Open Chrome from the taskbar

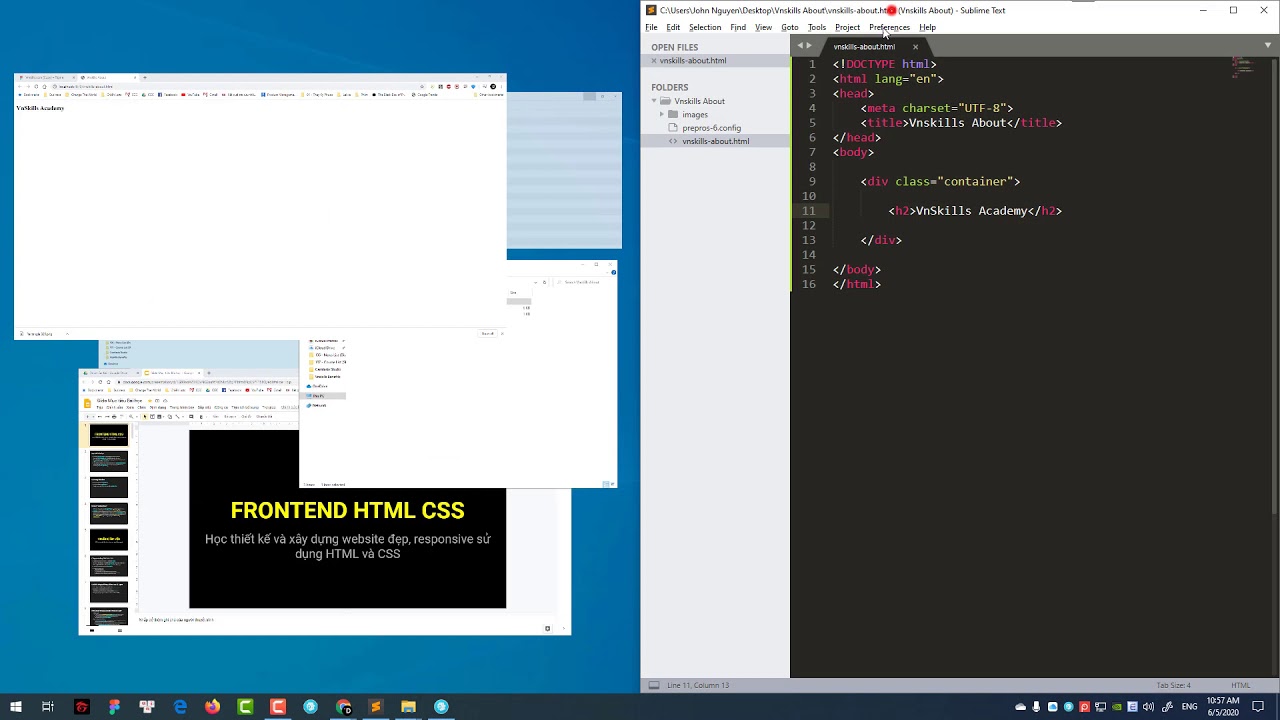click(344, 707)
